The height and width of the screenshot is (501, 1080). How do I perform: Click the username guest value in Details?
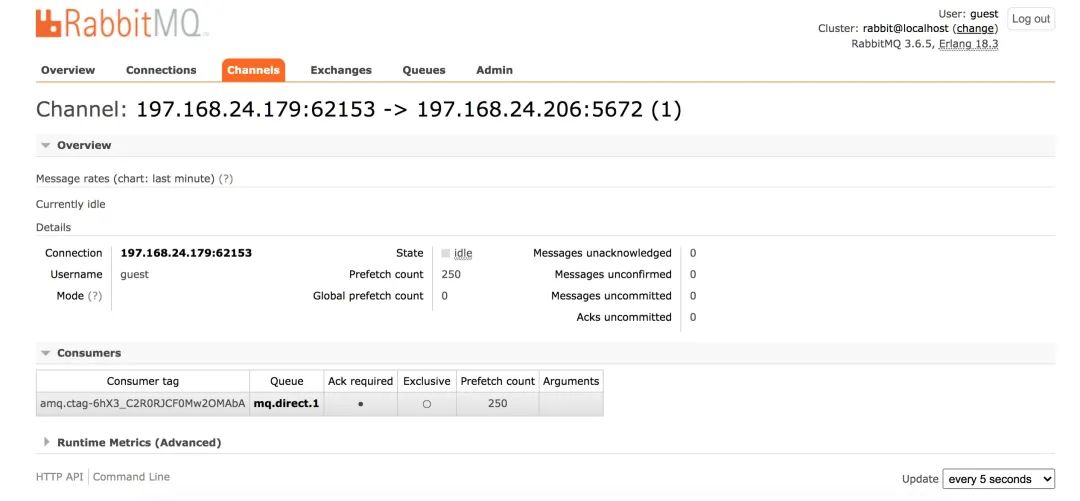(134, 274)
